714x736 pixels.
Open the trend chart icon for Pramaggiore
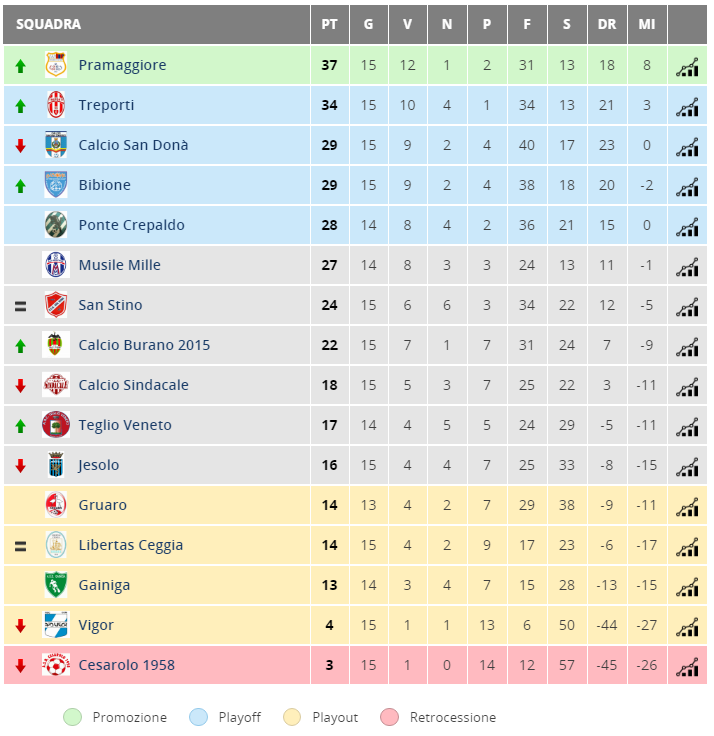coord(687,67)
